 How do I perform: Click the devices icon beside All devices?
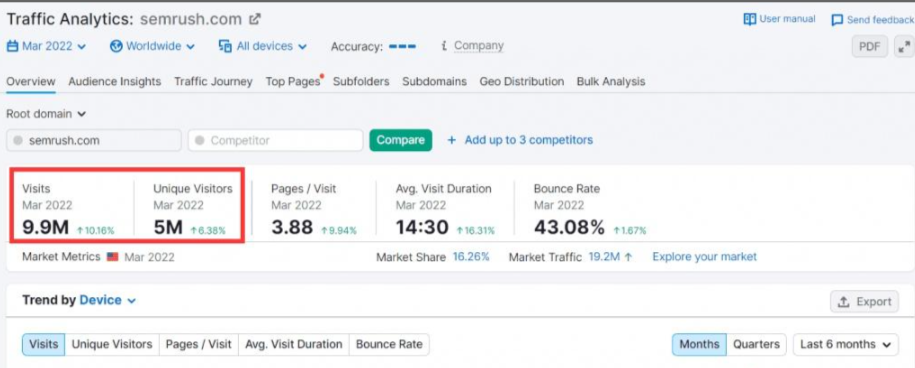tap(225, 46)
